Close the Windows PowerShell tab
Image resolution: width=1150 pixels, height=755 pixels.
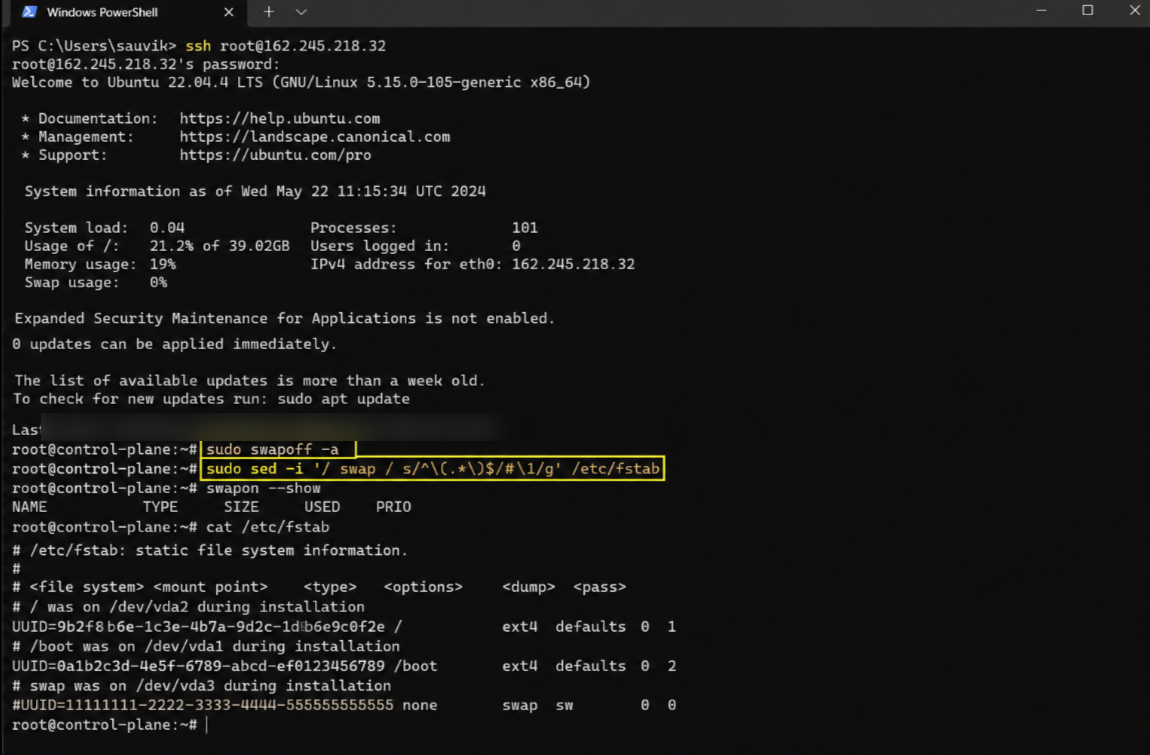pyautogui.click(x=229, y=12)
